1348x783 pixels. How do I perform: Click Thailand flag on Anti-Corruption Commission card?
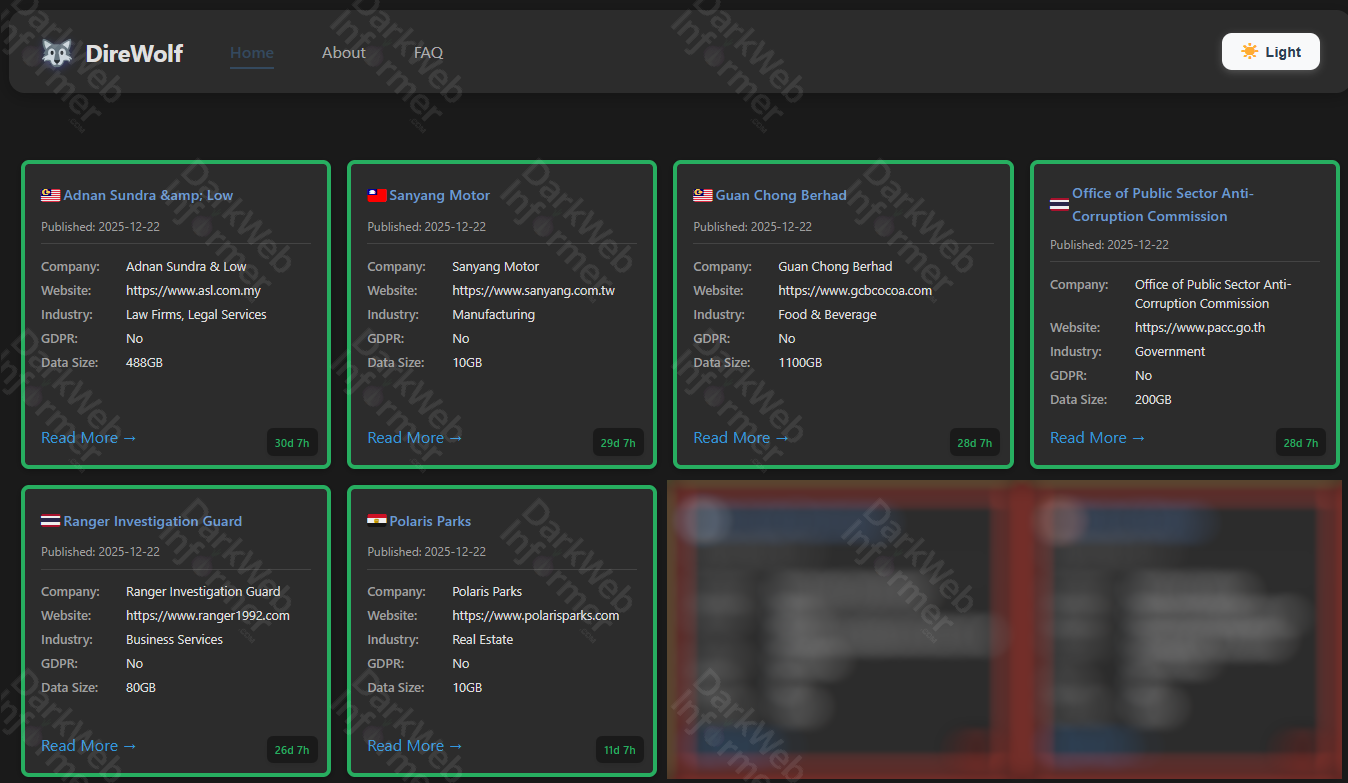[x=1059, y=204]
